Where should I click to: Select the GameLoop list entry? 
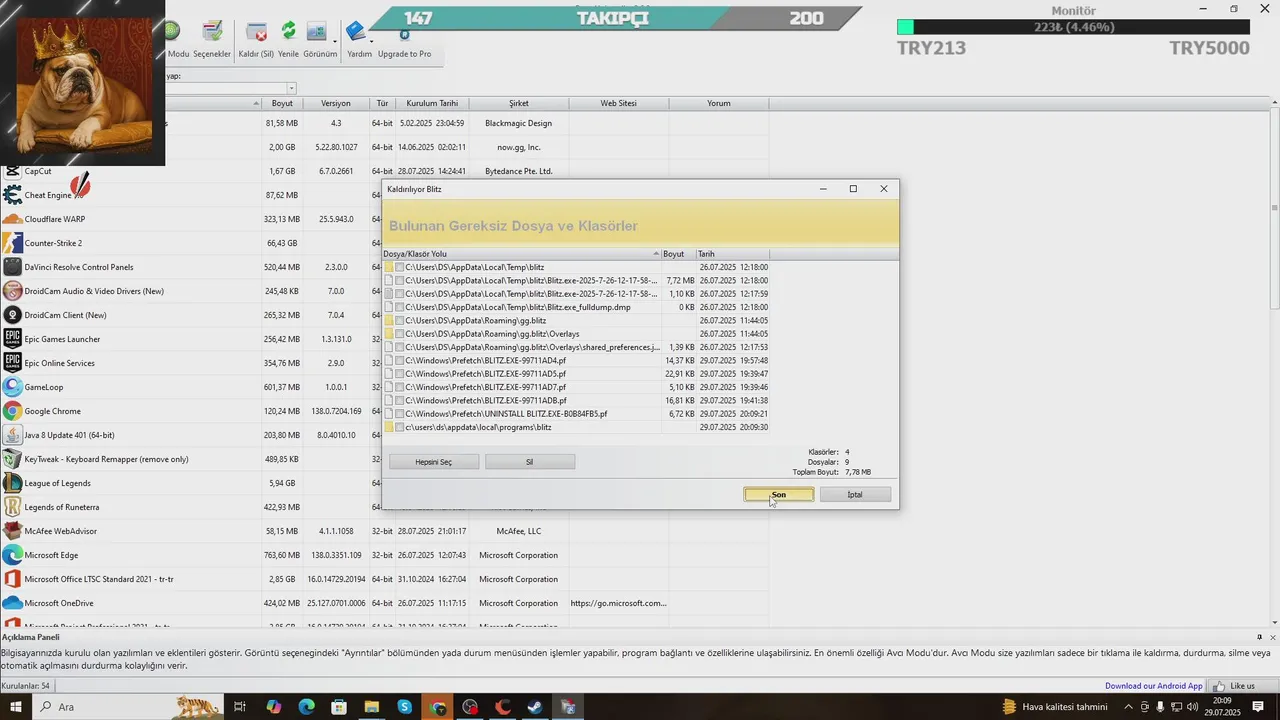pos(384,387)
